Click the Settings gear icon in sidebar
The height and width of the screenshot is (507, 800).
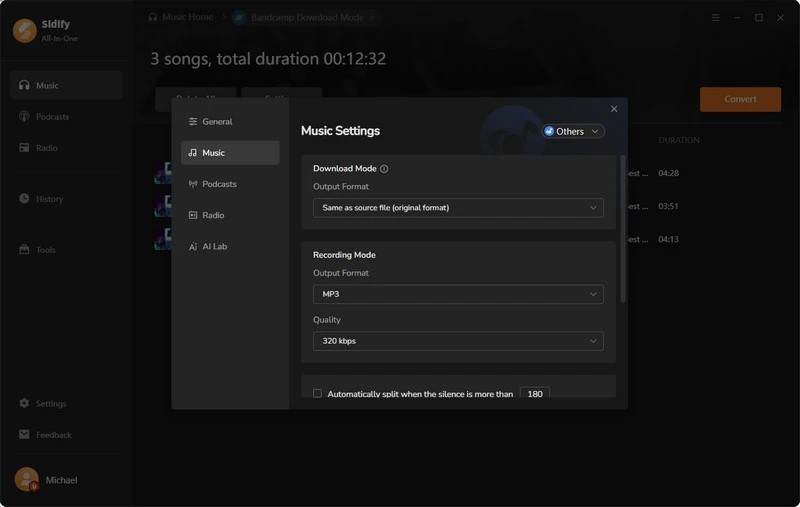click(24, 403)
